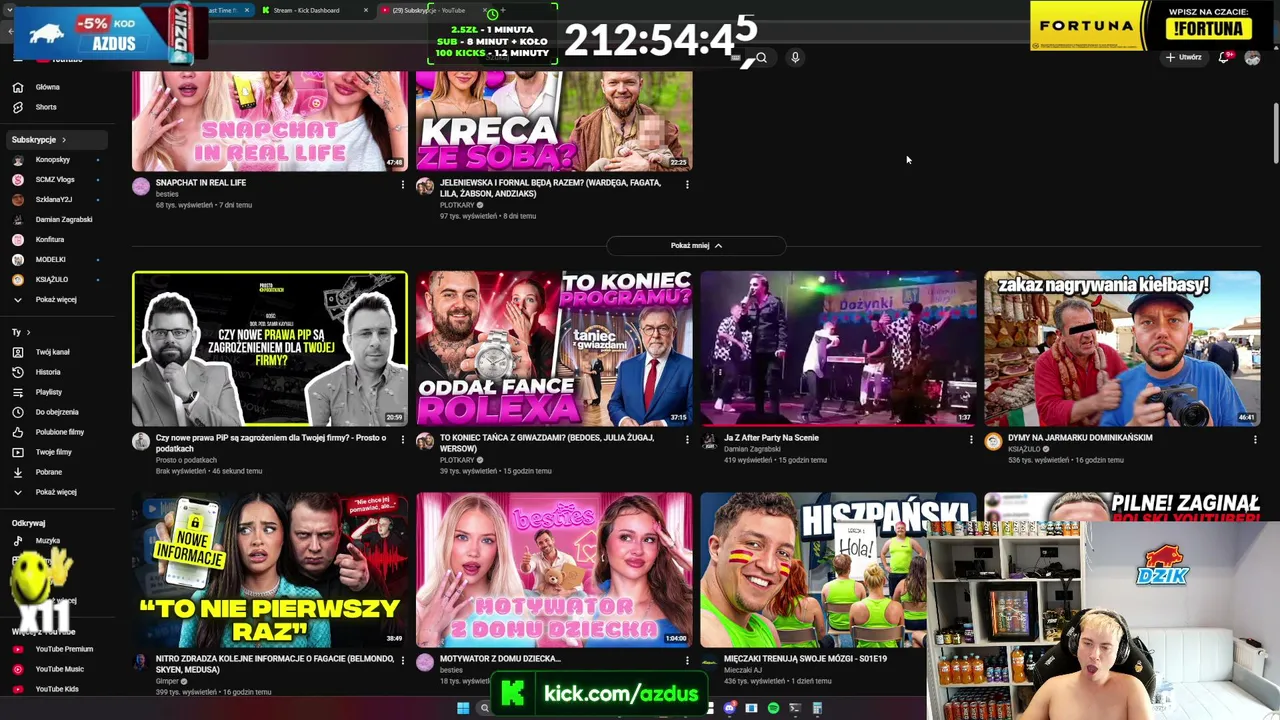The image size is (1280, 720).
Task: Open Spotify from the taskbar
Action: 773,708
